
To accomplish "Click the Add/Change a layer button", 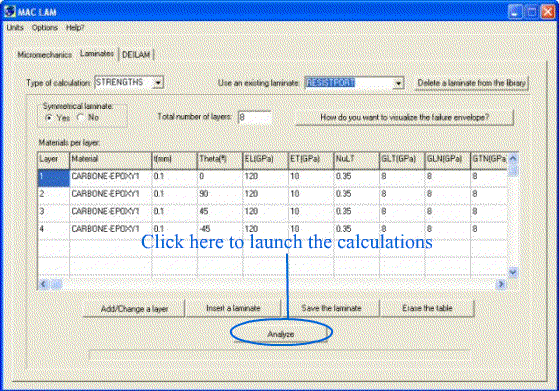I will pyautogui.click(x=134, y=309).
